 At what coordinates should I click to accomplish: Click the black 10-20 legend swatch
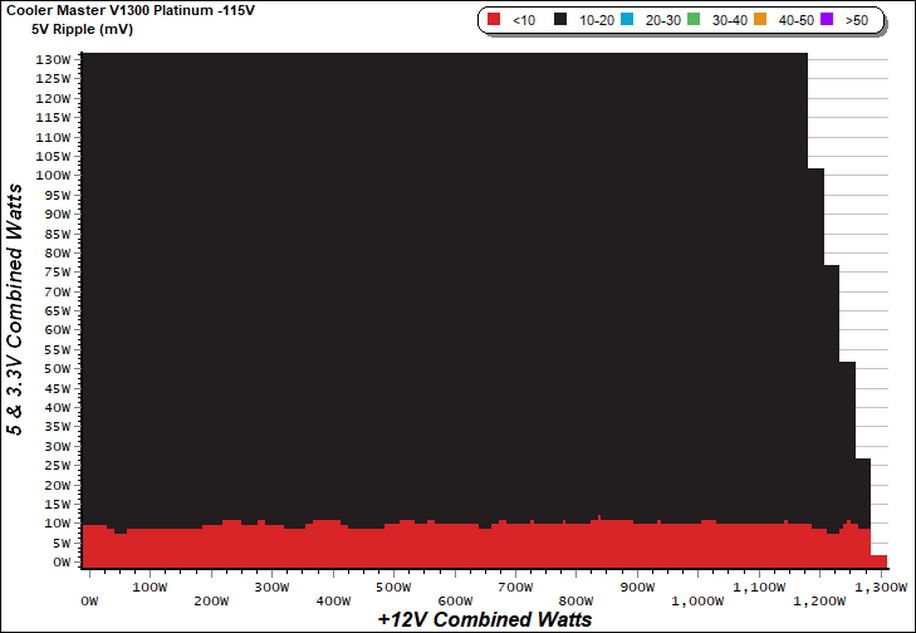coord(561,19)
